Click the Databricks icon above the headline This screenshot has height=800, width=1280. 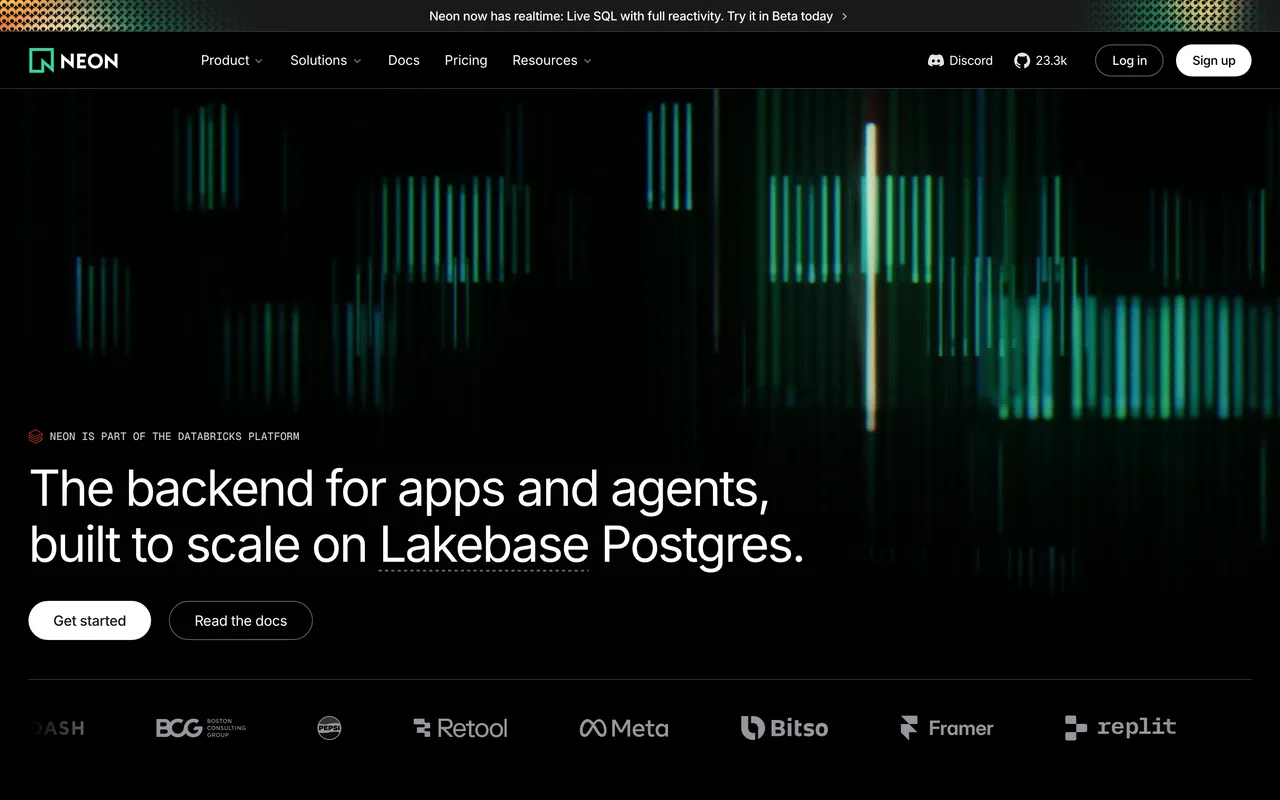[36, 436]
